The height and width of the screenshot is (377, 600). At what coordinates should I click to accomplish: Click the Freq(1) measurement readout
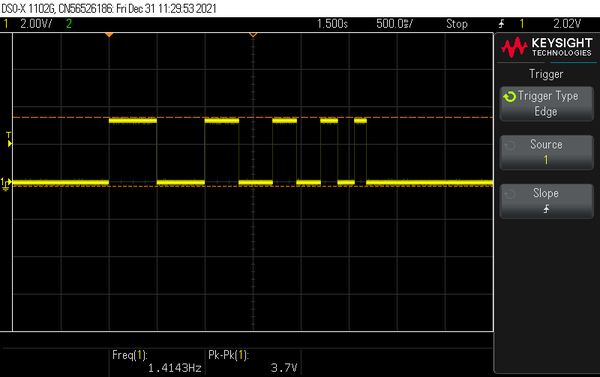[157, 361]
